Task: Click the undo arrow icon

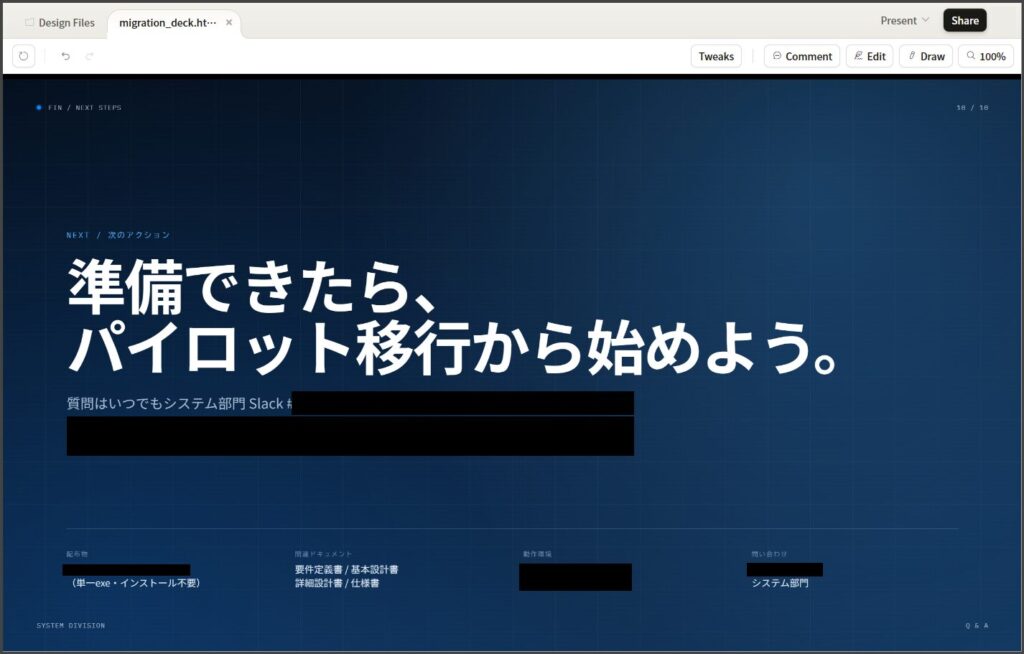Action: pyautogui.click(x=66, y=56)
